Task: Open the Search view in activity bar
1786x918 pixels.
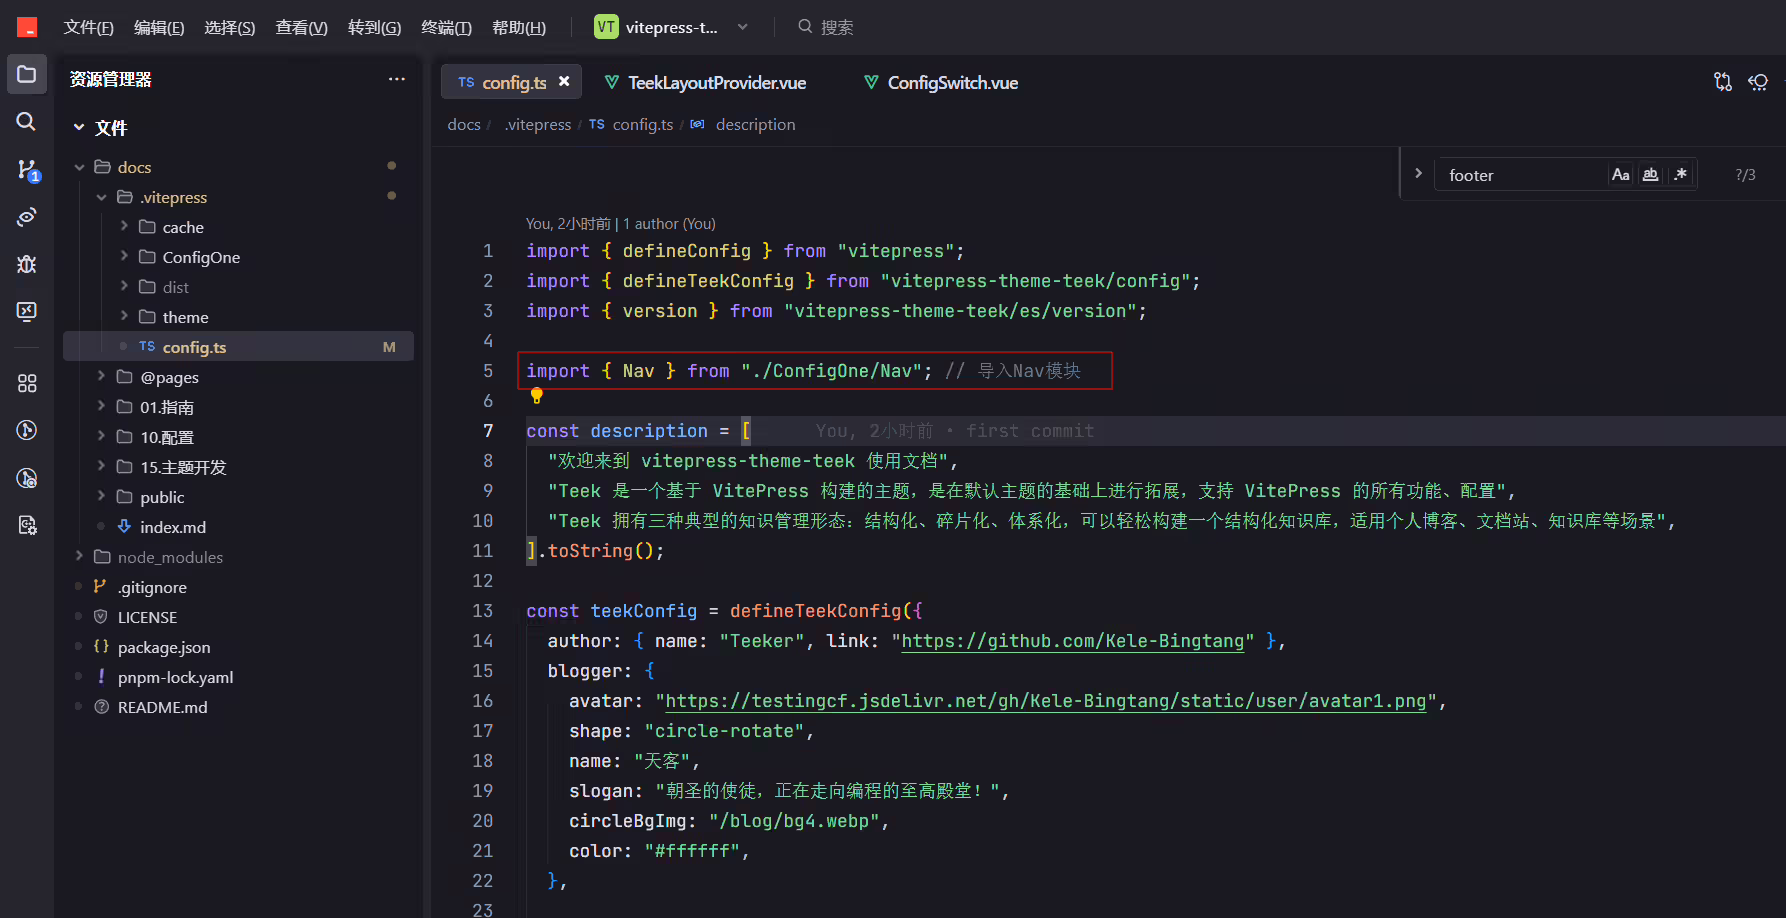Action: [x=27, y=122]
